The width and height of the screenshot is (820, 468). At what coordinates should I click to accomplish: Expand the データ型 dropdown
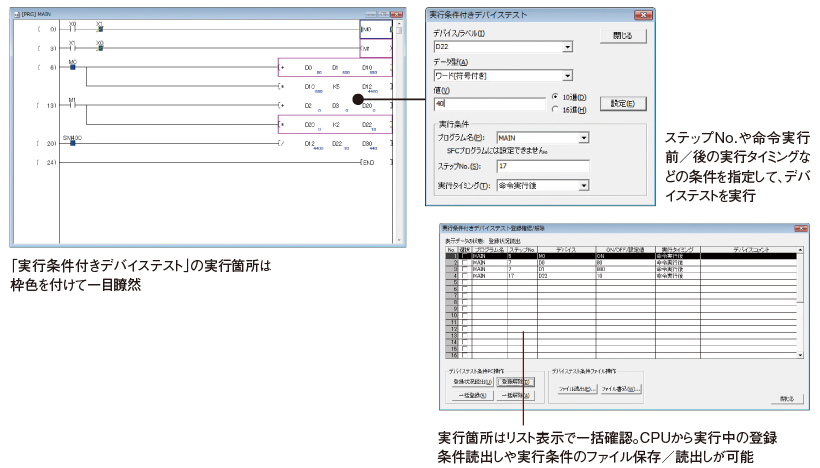[567, 75]
